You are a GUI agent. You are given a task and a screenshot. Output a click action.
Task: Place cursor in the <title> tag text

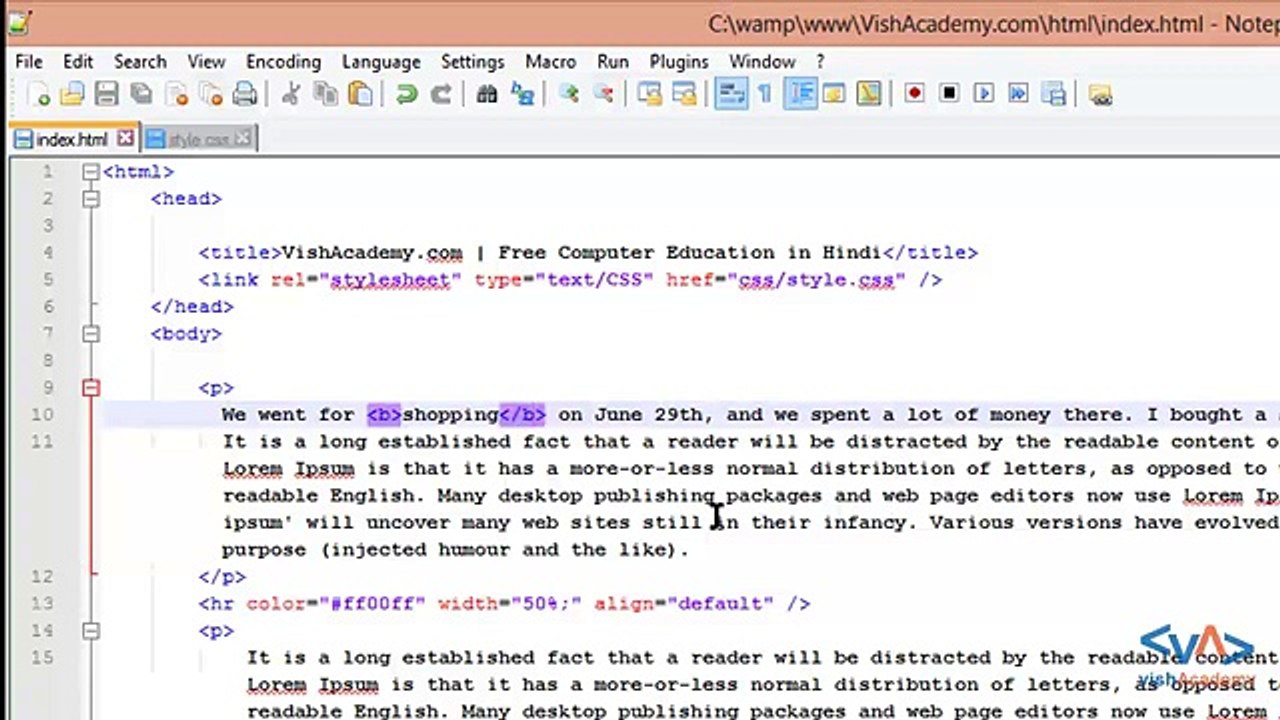(580, 253)
